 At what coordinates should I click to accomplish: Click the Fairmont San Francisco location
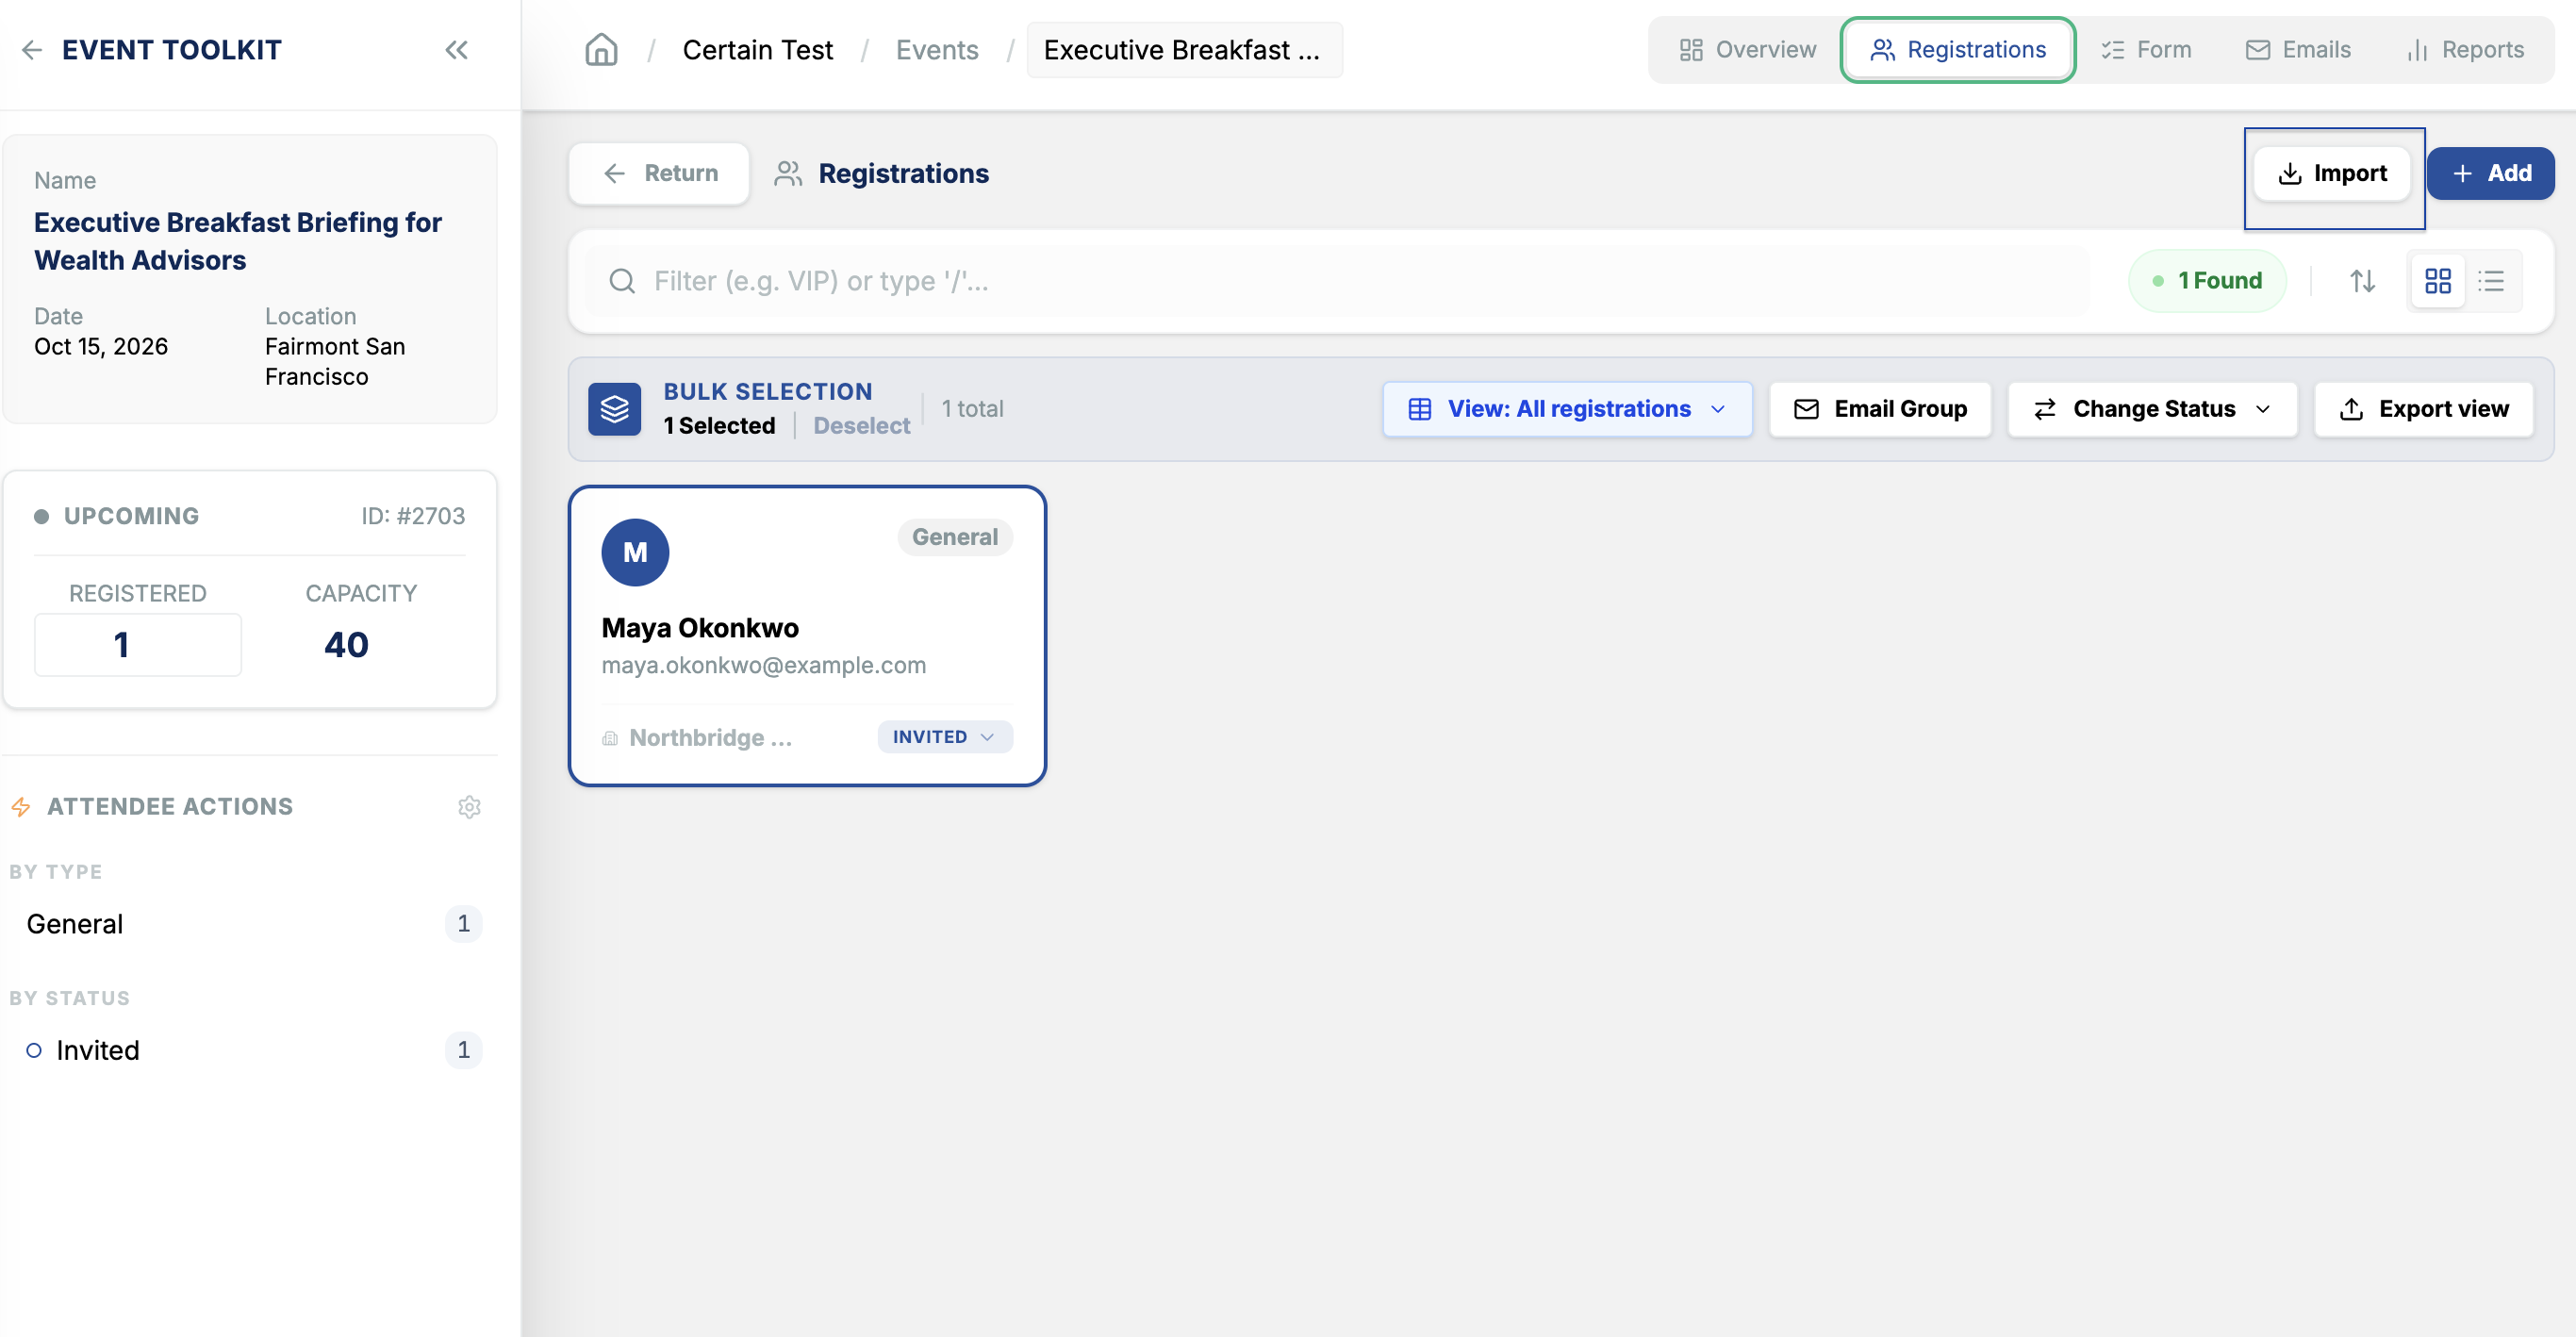pos(335,361)
